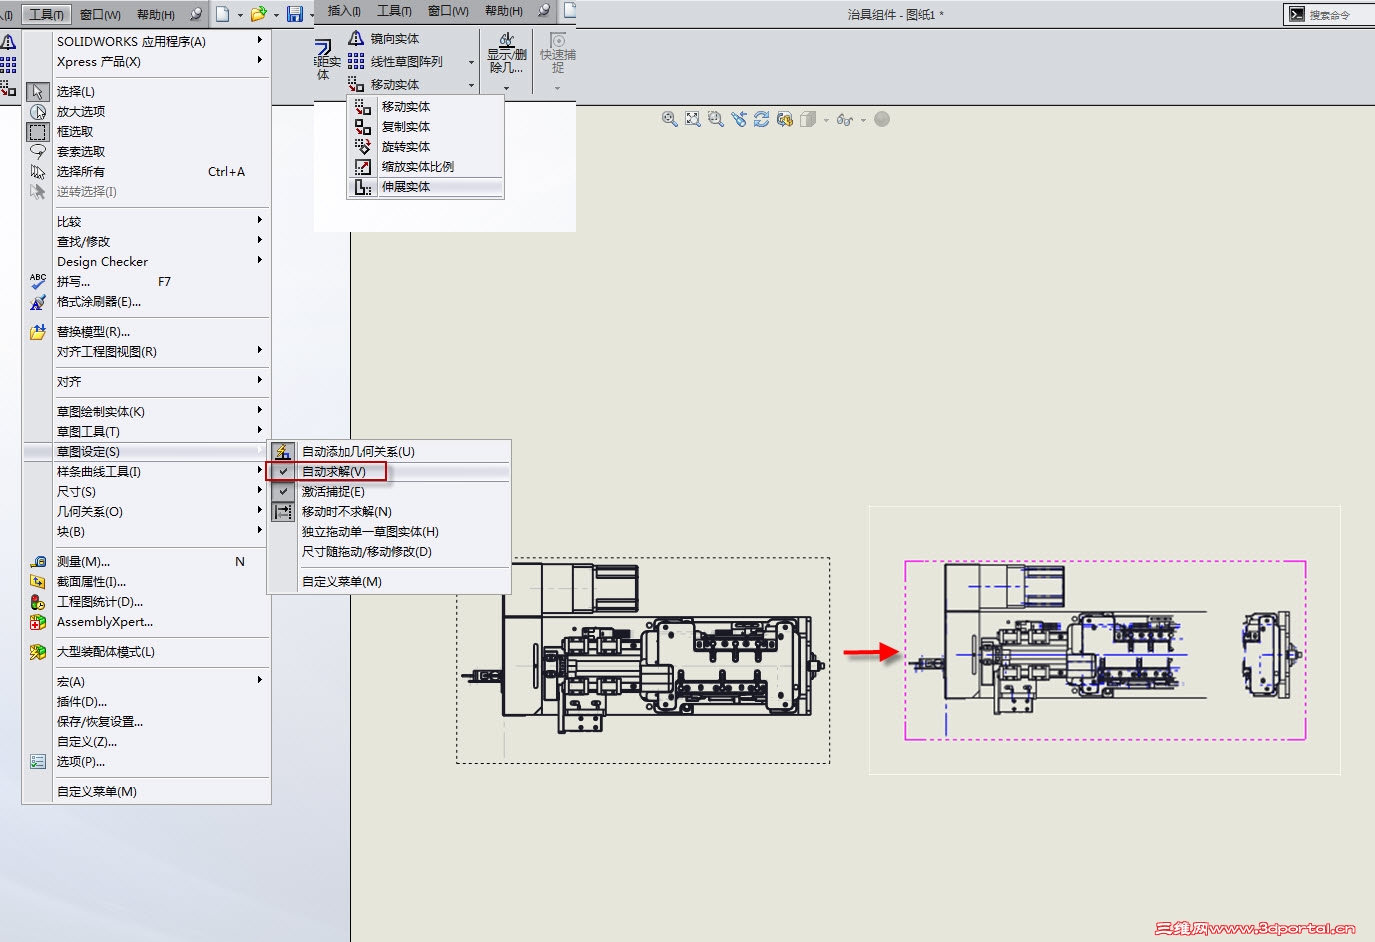Click the 镜向实体 mirror entities icon
This screenshot has height=942, width=1375.
click(x=356, y=39)
